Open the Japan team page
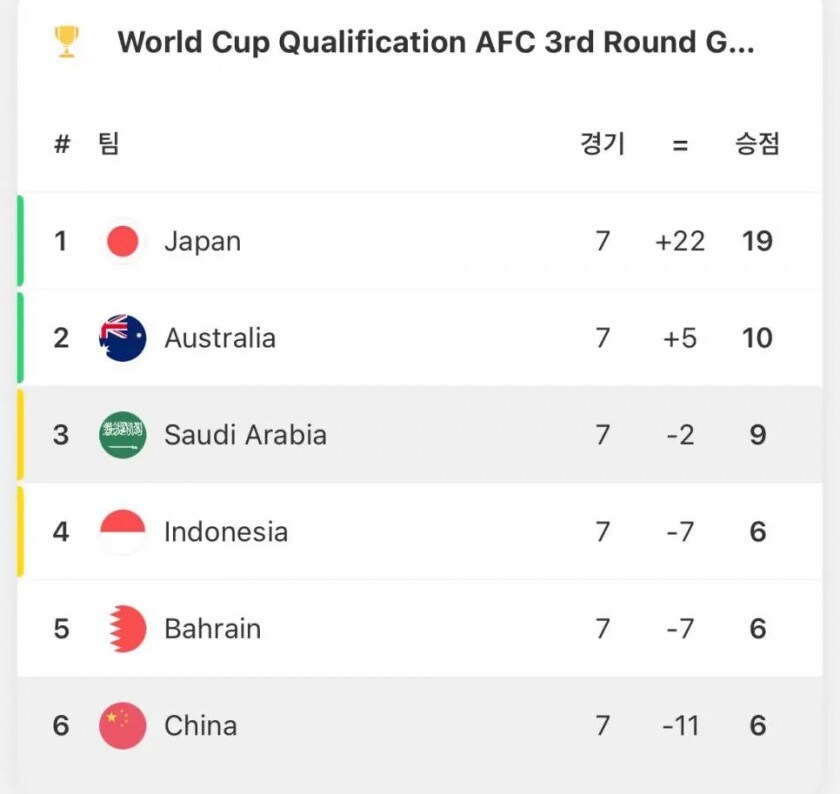Image resolution: width=840 pixels, height=794 pixels. pos(203,240)
